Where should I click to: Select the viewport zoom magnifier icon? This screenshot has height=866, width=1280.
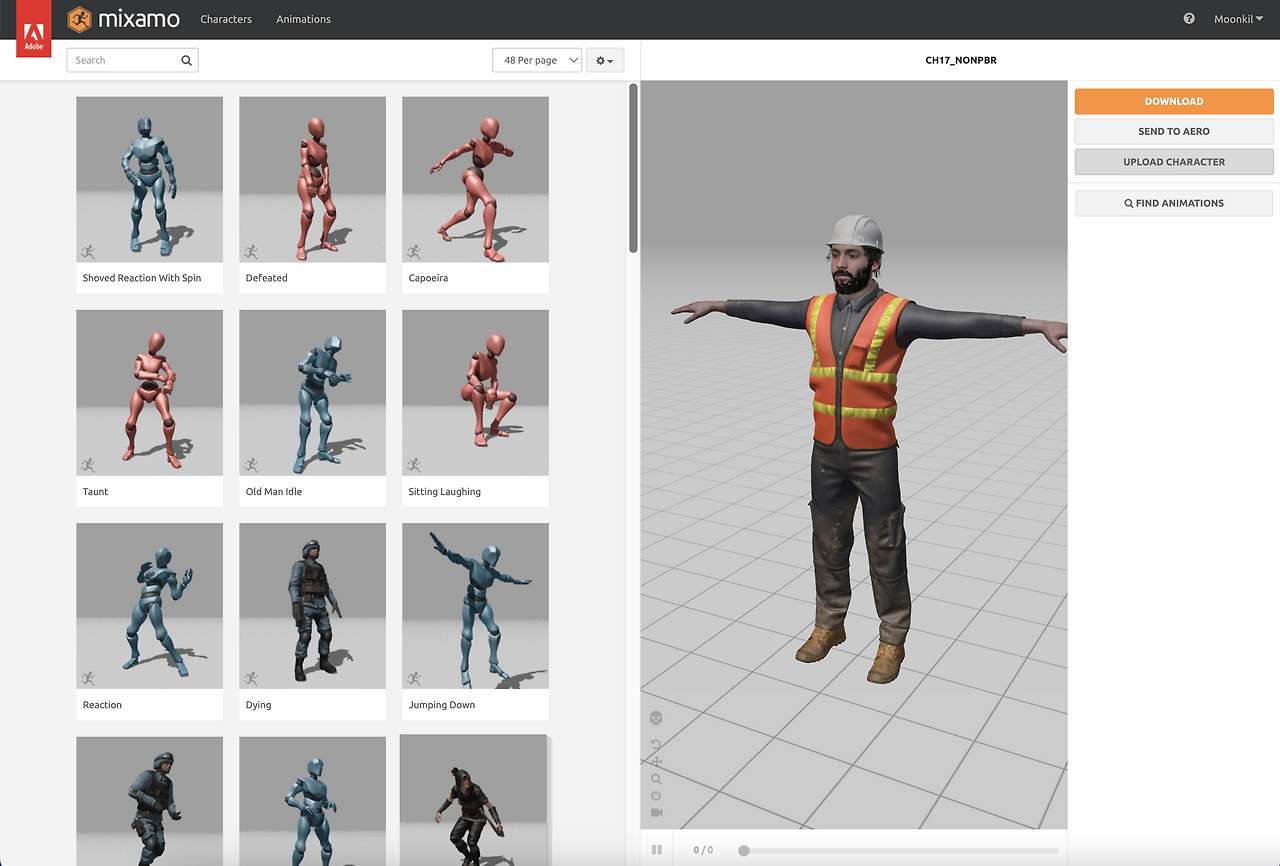click(656, 779)
